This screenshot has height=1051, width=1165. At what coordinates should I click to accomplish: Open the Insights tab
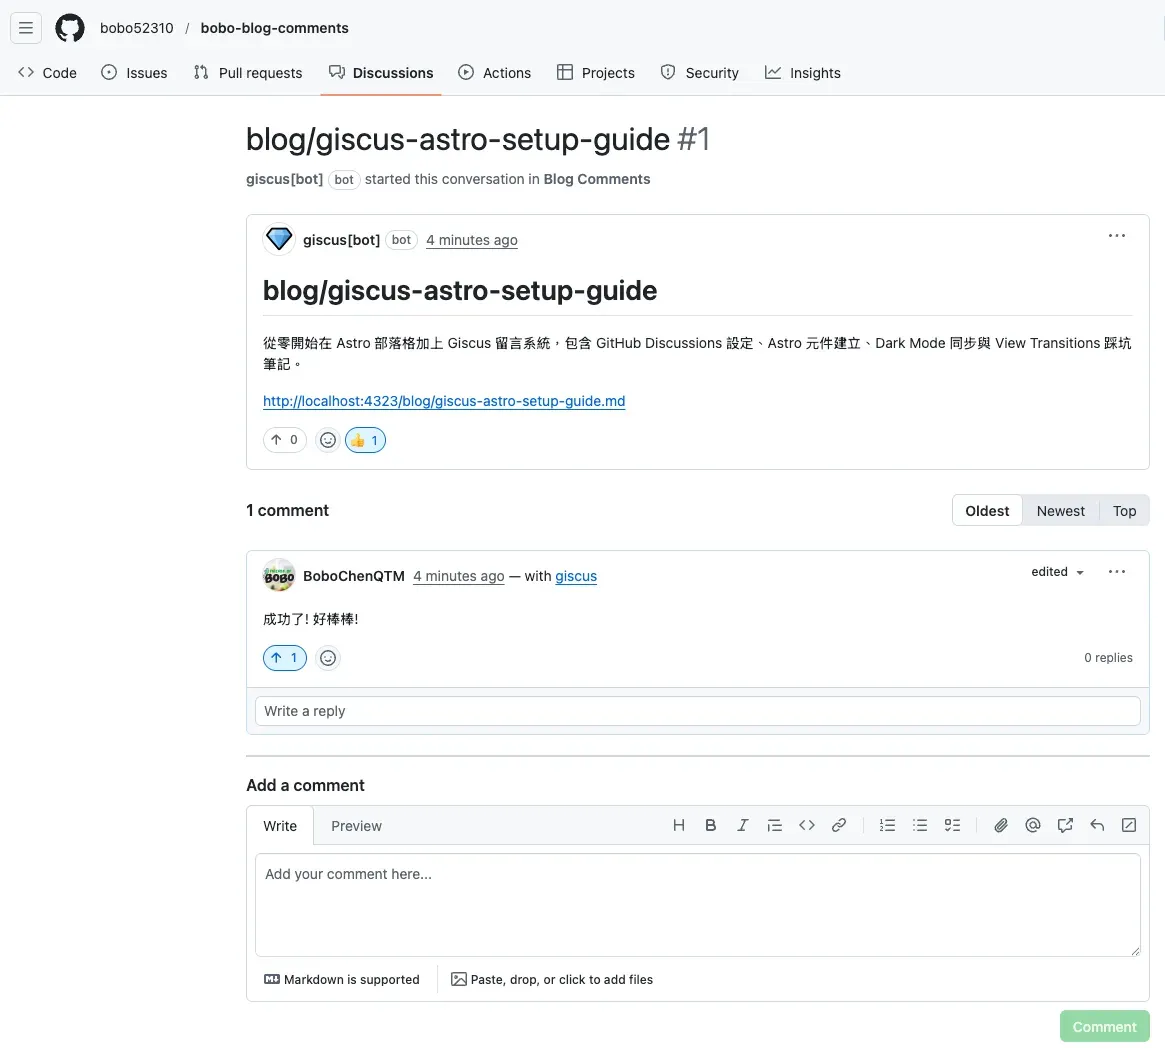(x=803, y=73)
